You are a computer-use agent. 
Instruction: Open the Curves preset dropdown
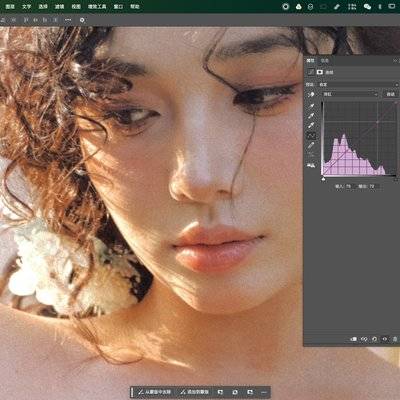(x=358, y=85)
